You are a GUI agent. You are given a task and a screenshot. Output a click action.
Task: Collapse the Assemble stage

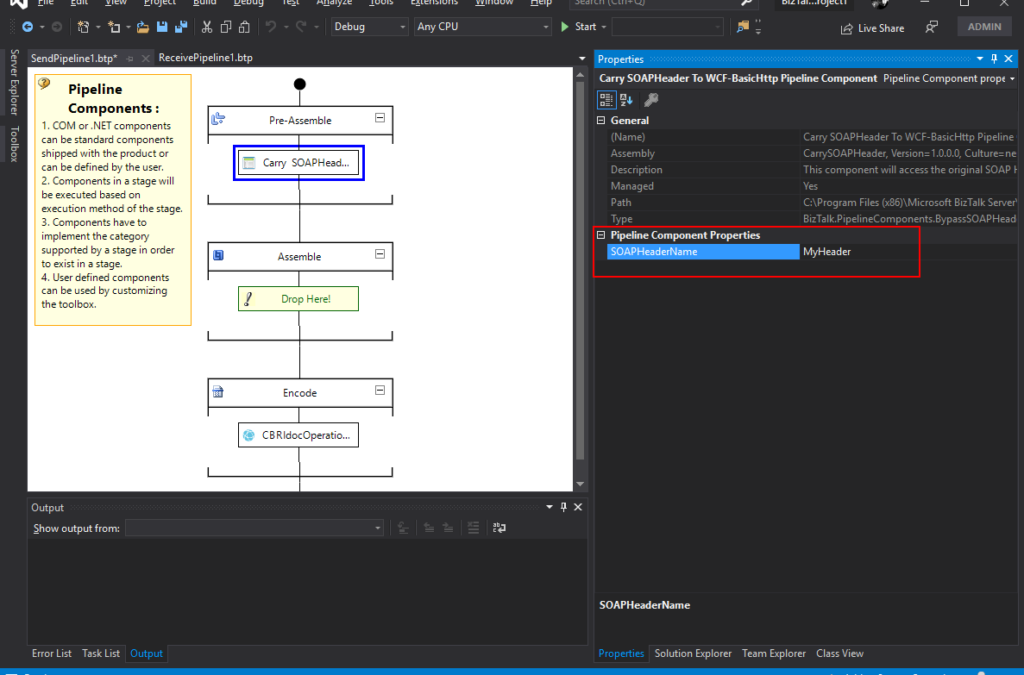coord(380,254)
